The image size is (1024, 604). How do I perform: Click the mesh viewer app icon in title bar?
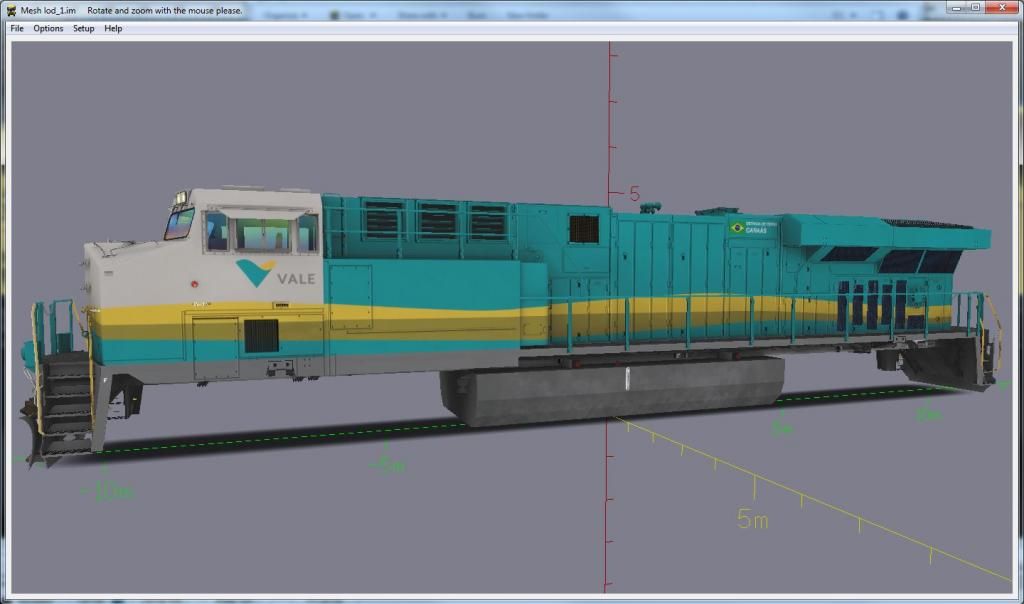click(10, 10)
